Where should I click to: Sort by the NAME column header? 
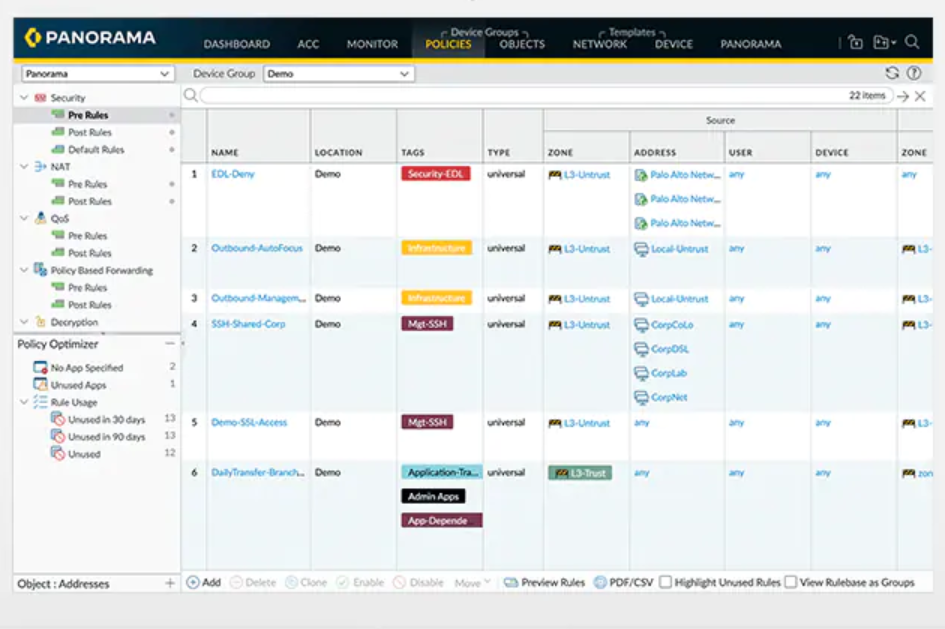click(x=225, y=152)
